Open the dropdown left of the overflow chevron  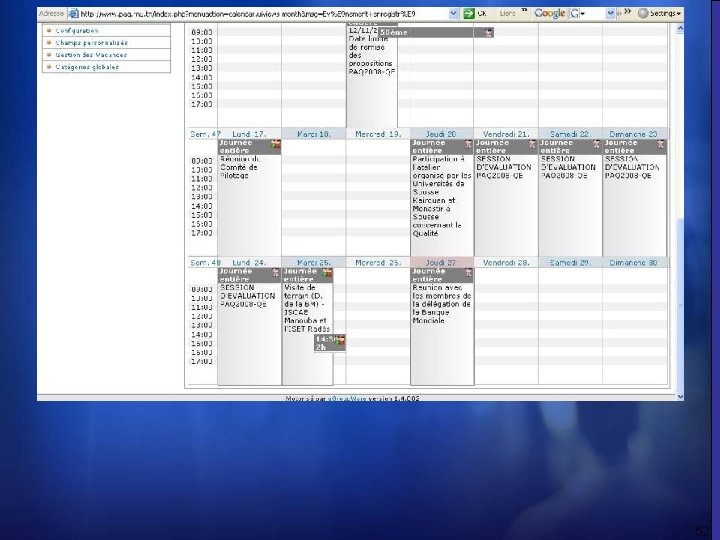pyautogui.click(x=610, y=14)
